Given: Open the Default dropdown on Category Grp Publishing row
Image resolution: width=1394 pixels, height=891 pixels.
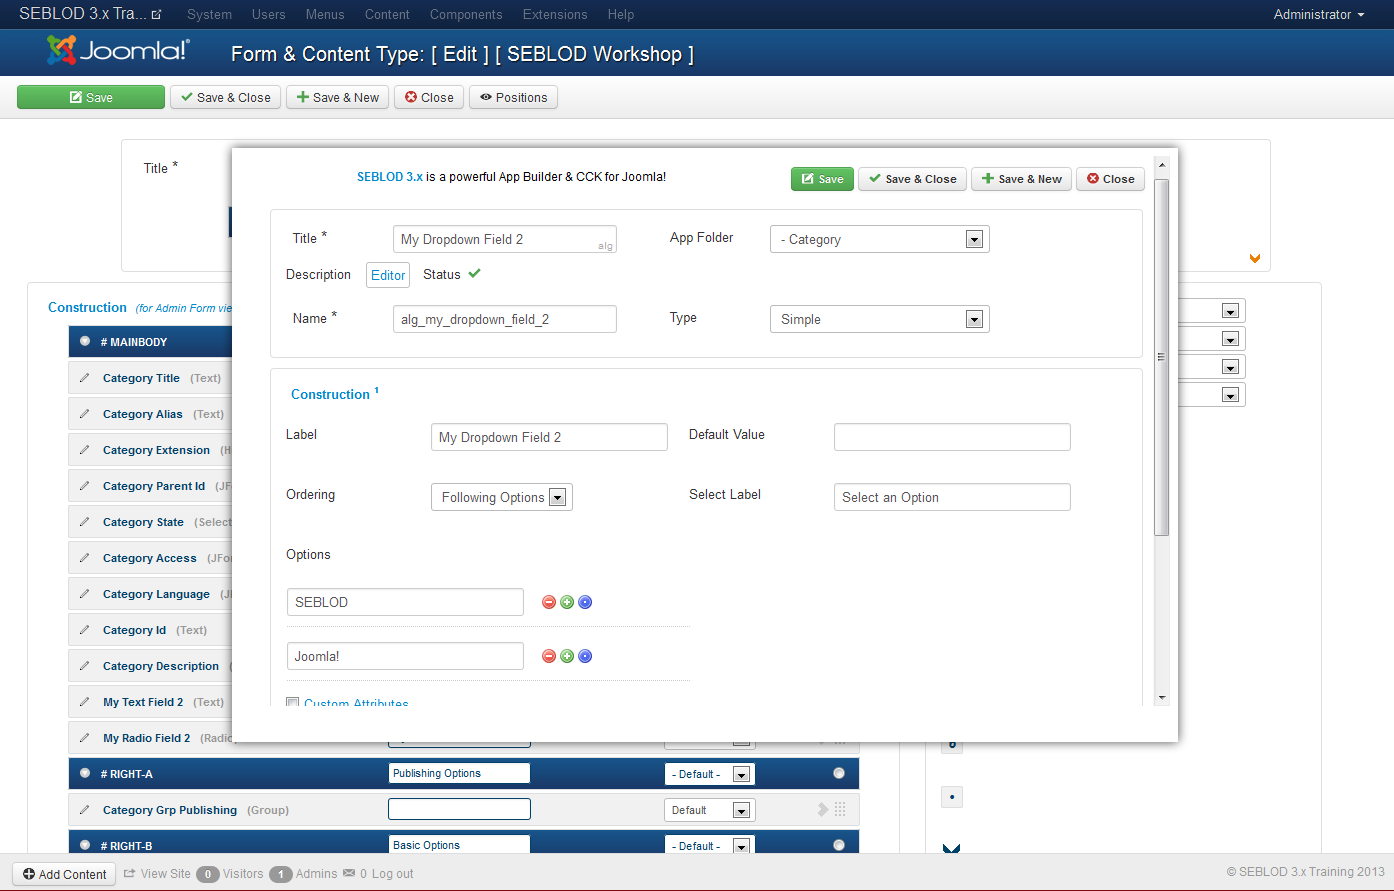Looking at the screenshot, I should pyautogui.click(x=710, y=810).
